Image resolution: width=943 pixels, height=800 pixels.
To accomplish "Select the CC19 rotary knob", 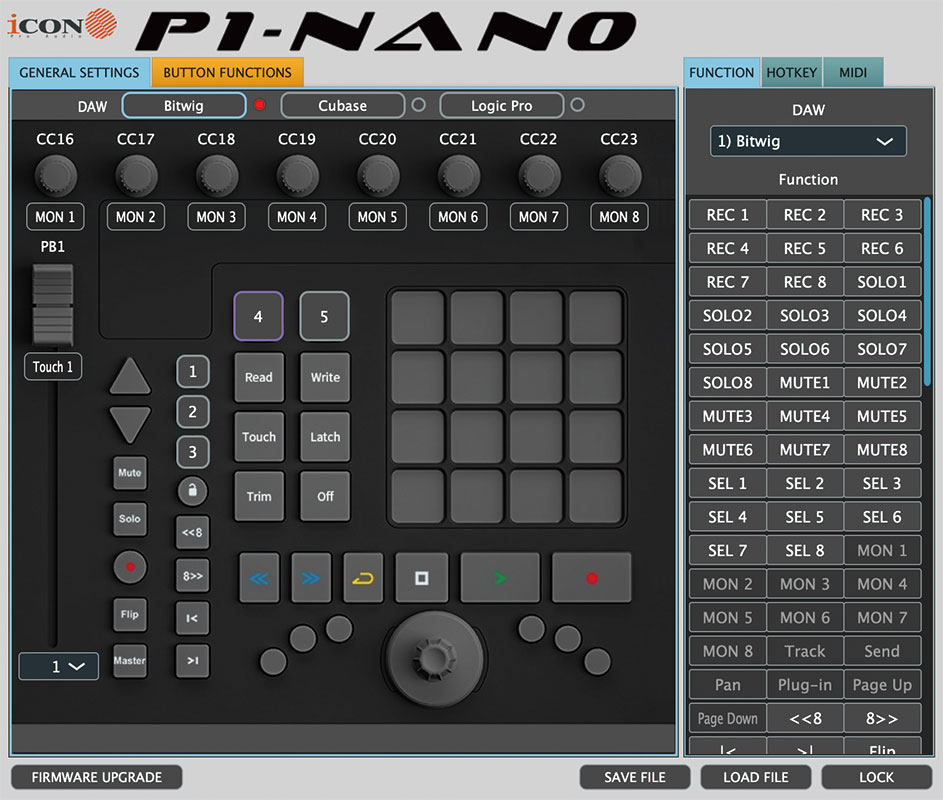I will point(298,176).
